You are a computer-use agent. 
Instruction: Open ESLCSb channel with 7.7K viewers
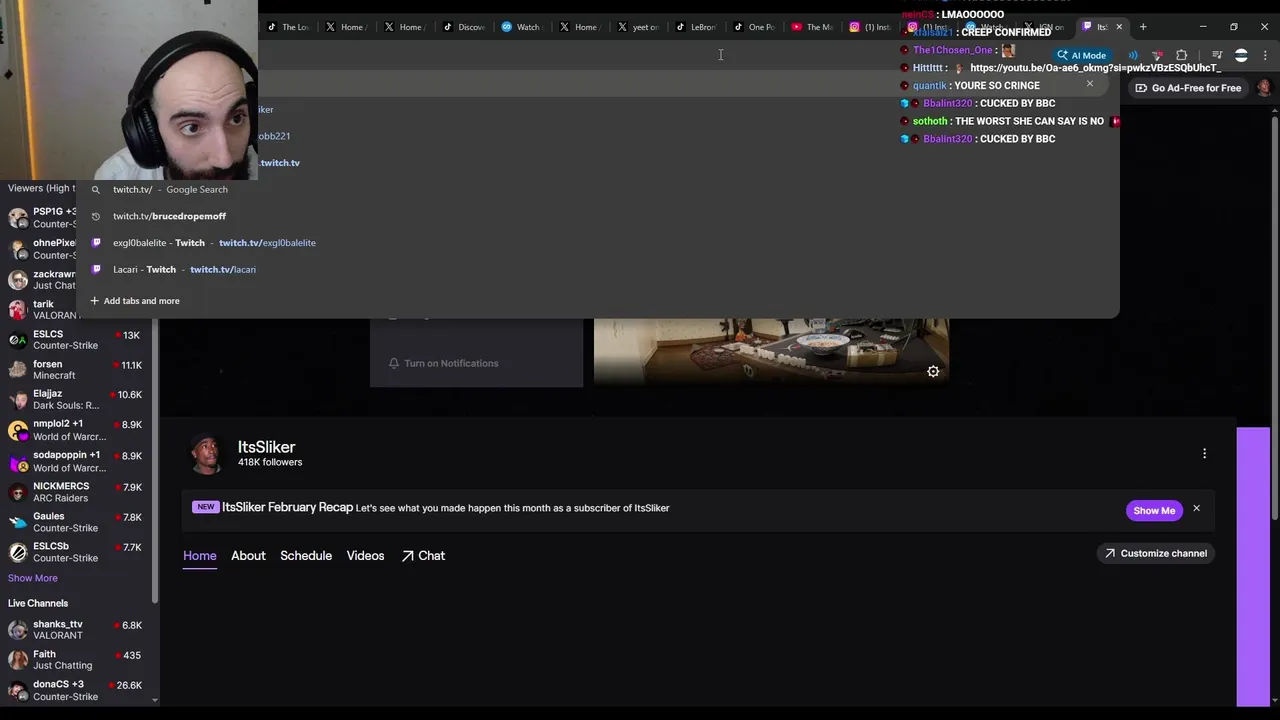(x=76, y=552)
